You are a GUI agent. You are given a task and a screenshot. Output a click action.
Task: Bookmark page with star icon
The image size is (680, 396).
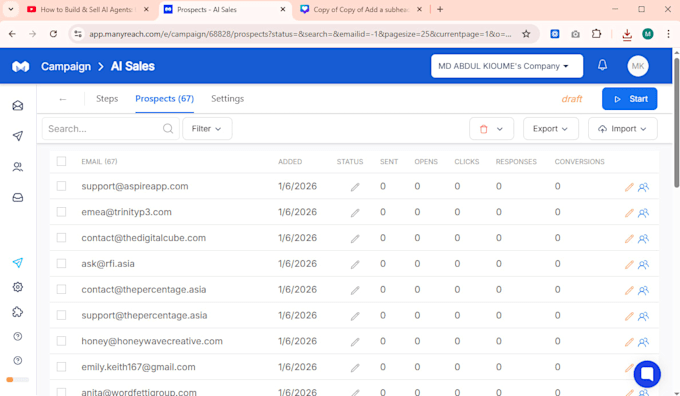[526, 34]
